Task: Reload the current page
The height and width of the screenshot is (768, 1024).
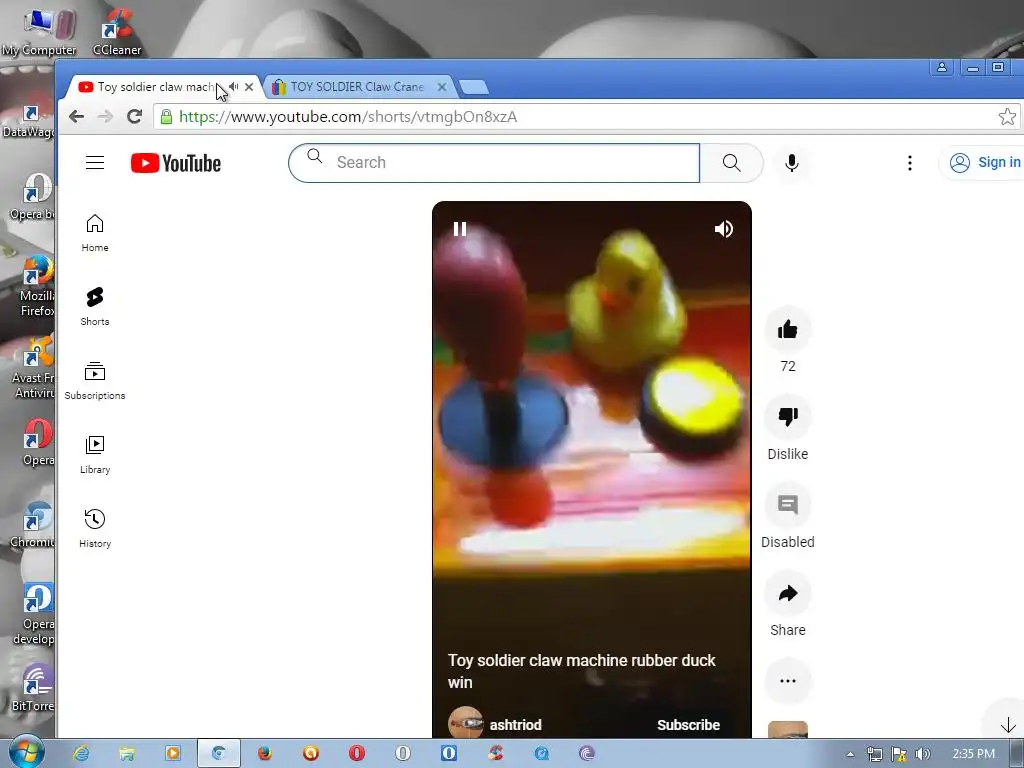Action: pos(135,117)
